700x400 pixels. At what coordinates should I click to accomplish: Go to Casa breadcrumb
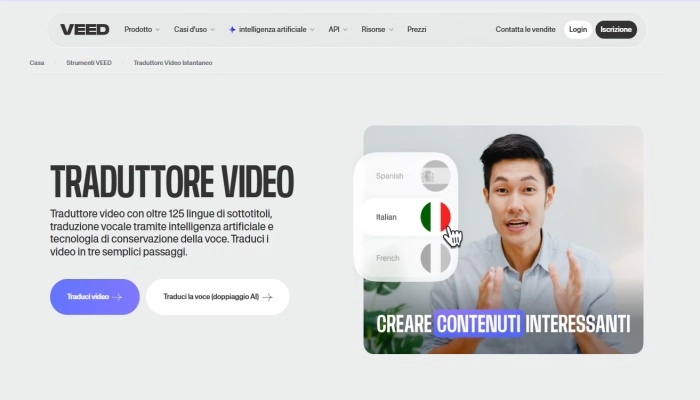click(x=37, y=63)
